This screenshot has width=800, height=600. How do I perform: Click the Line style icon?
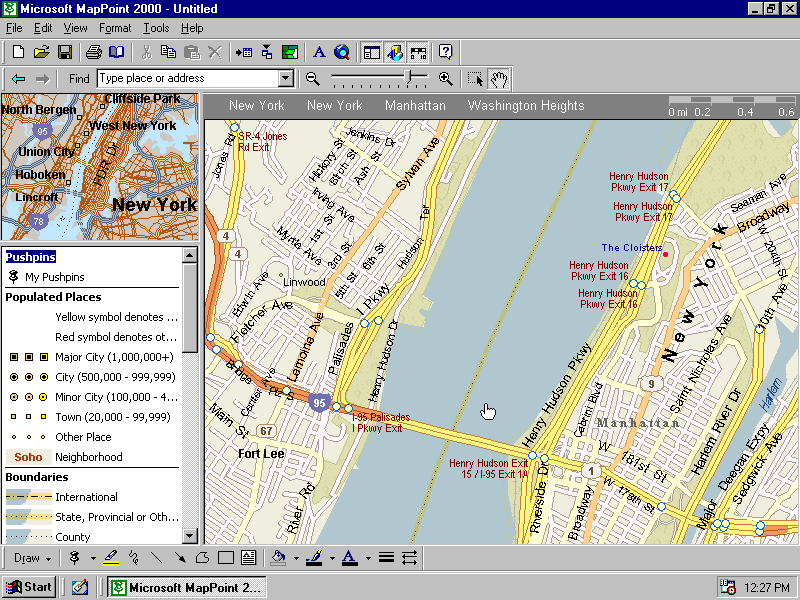click(x=386, y=558)
